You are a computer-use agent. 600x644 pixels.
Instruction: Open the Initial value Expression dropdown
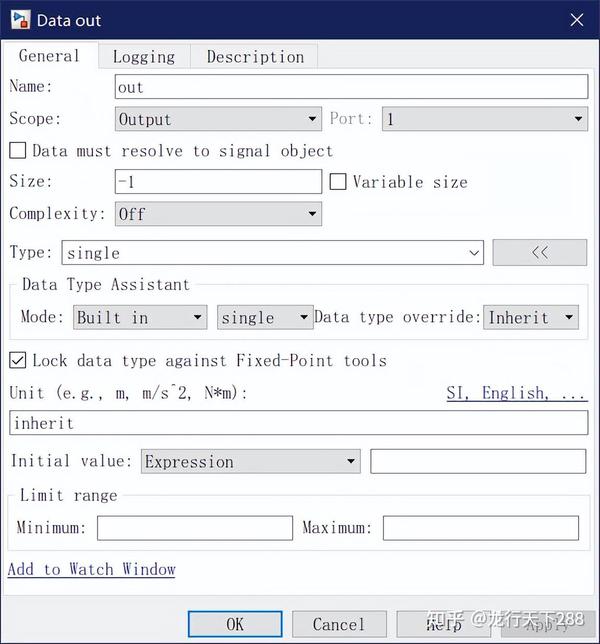pyautogui.click(x=251, y=461)
